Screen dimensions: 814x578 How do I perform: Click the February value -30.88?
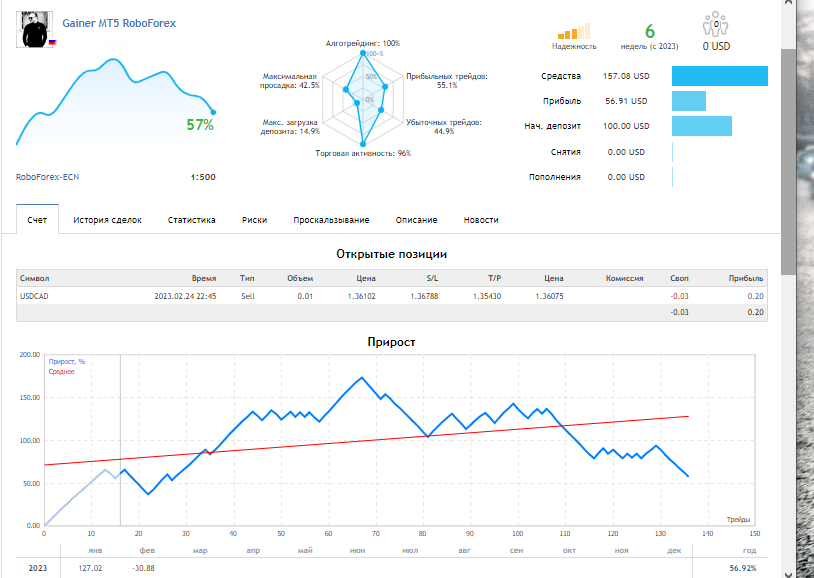pyautogui.click(x=143, y=568)
